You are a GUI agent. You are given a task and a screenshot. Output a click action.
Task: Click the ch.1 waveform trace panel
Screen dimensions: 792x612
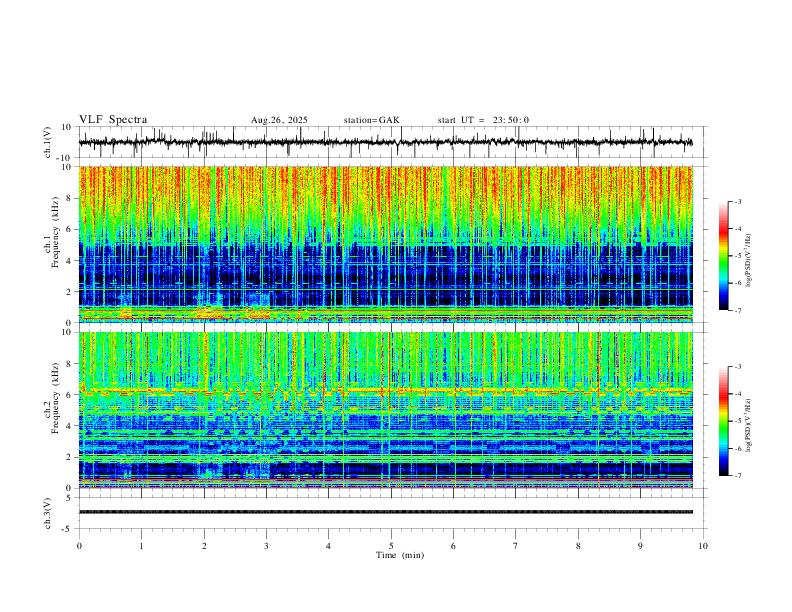coord(392,142)
